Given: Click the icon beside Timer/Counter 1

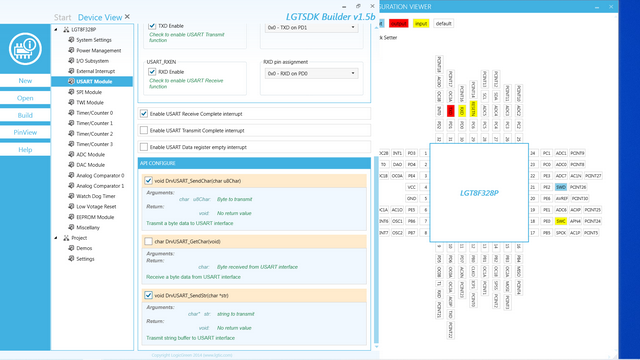Looking at the screenshot, I should coord(71,123).
